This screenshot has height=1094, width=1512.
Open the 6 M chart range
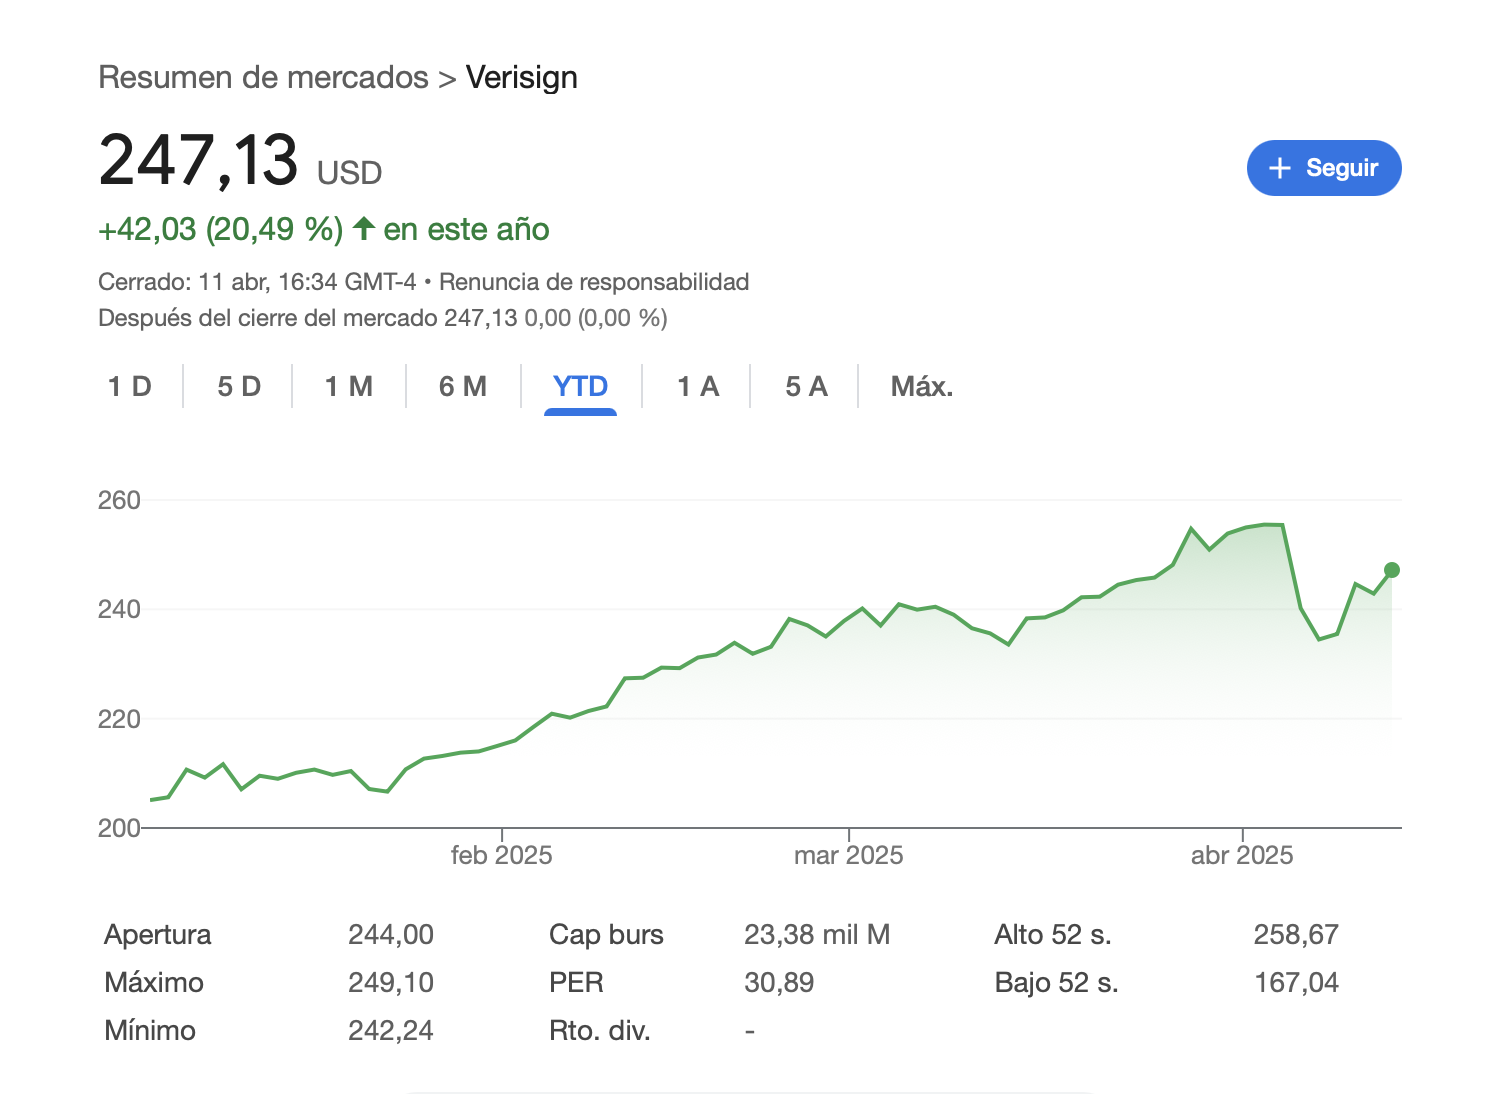[463, 387]
